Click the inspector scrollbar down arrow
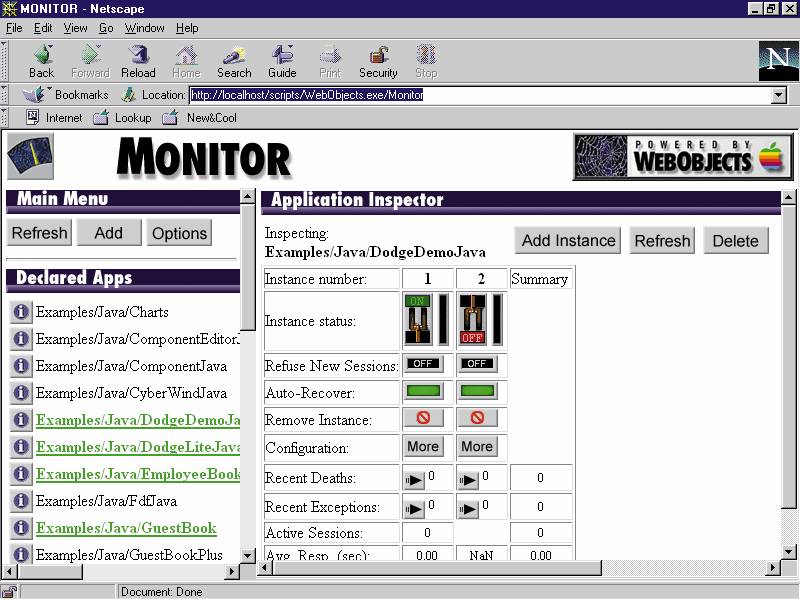The image size is (800, 600). click(788, 552)
